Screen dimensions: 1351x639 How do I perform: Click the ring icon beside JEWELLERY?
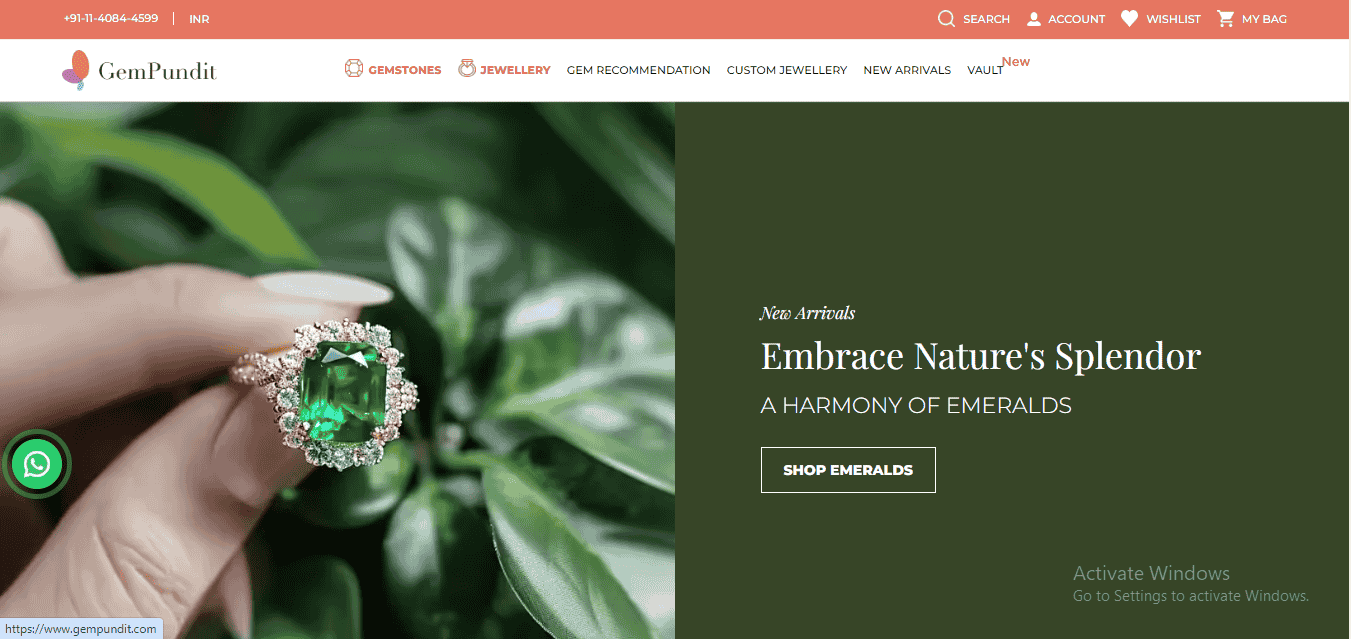click(467, 69)
